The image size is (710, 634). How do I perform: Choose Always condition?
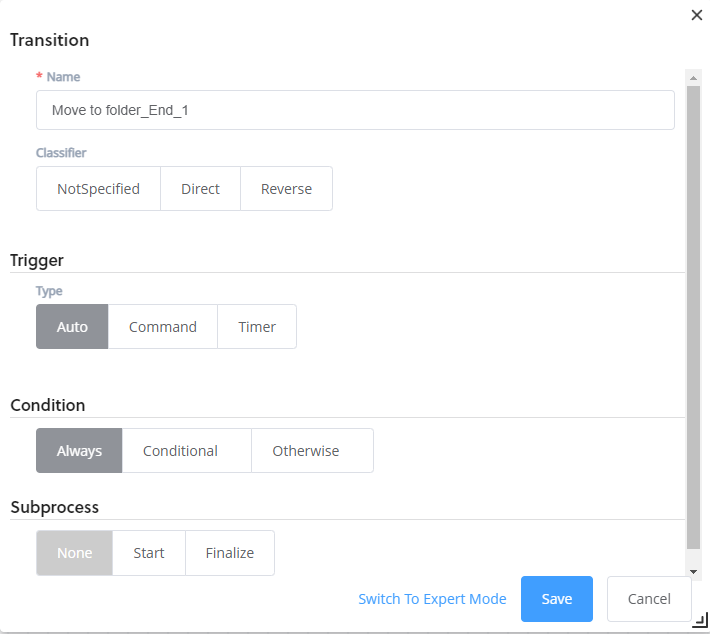coord(79,451)
